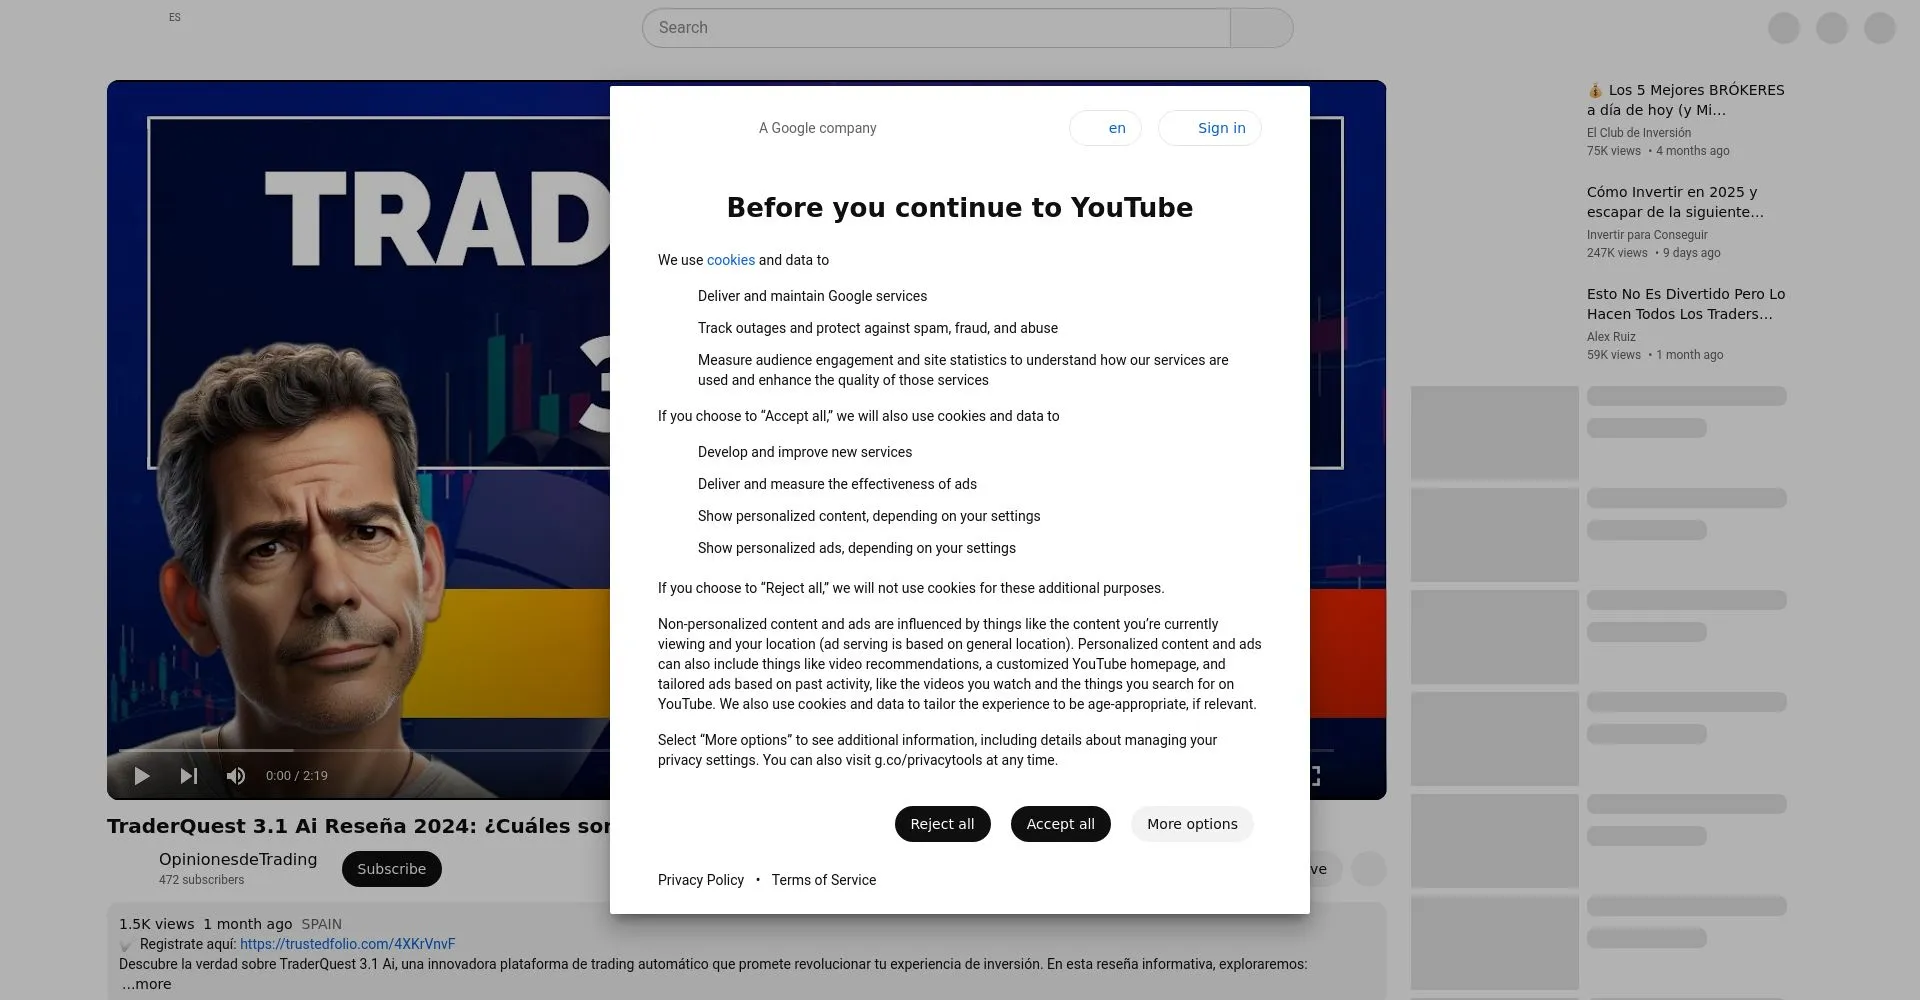Click 'A Google company' text
The image size is (1920, 1000).
tap(817, 128)
